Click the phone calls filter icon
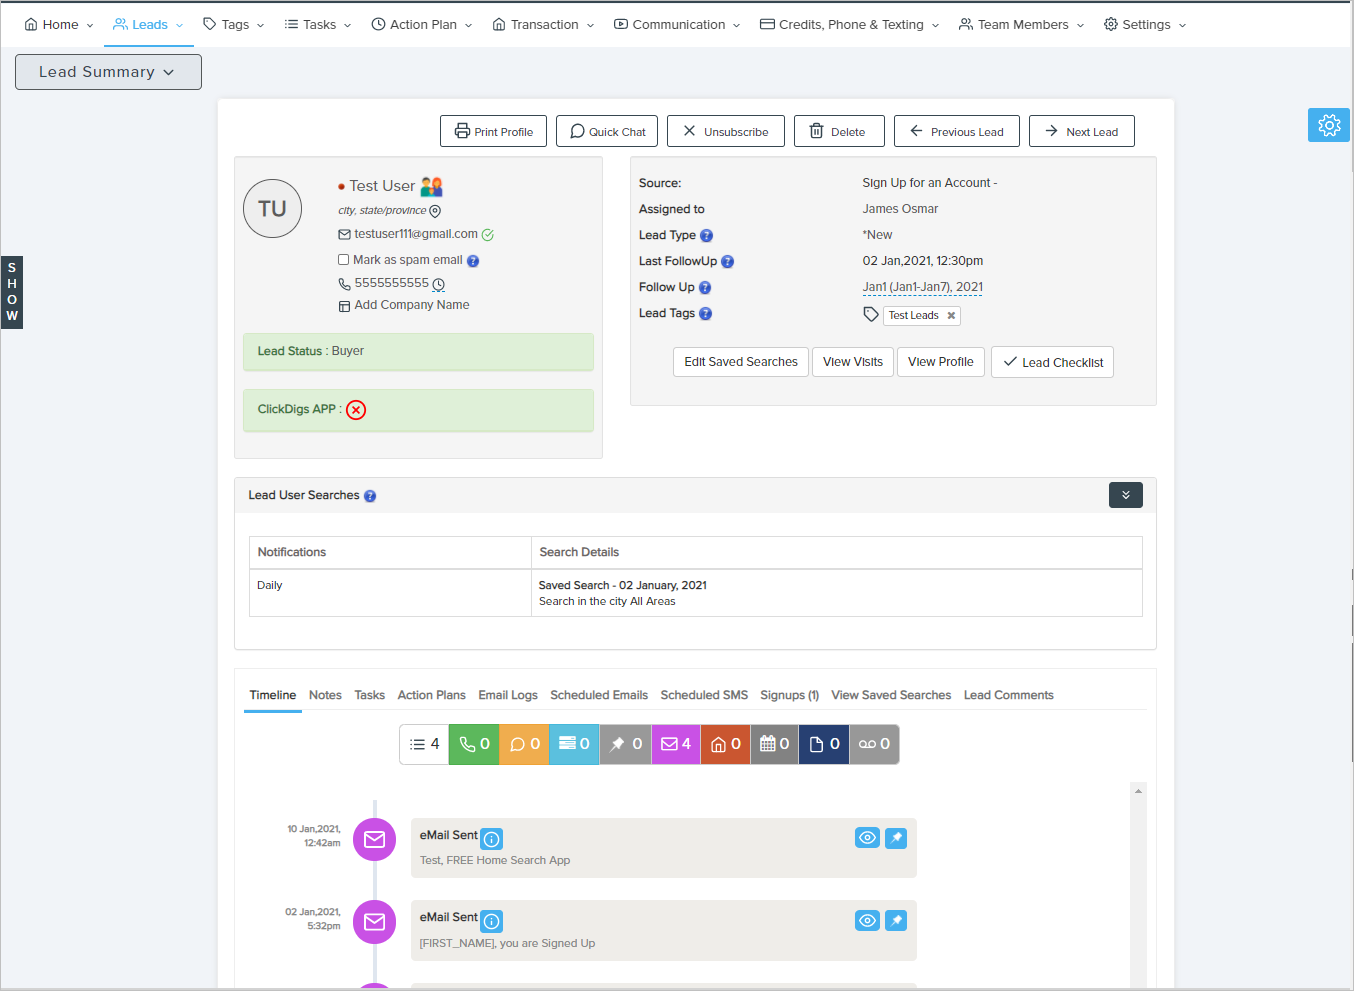Image resolution: width=1354 pixels, height=991 pixels. [x=474, y=744]
